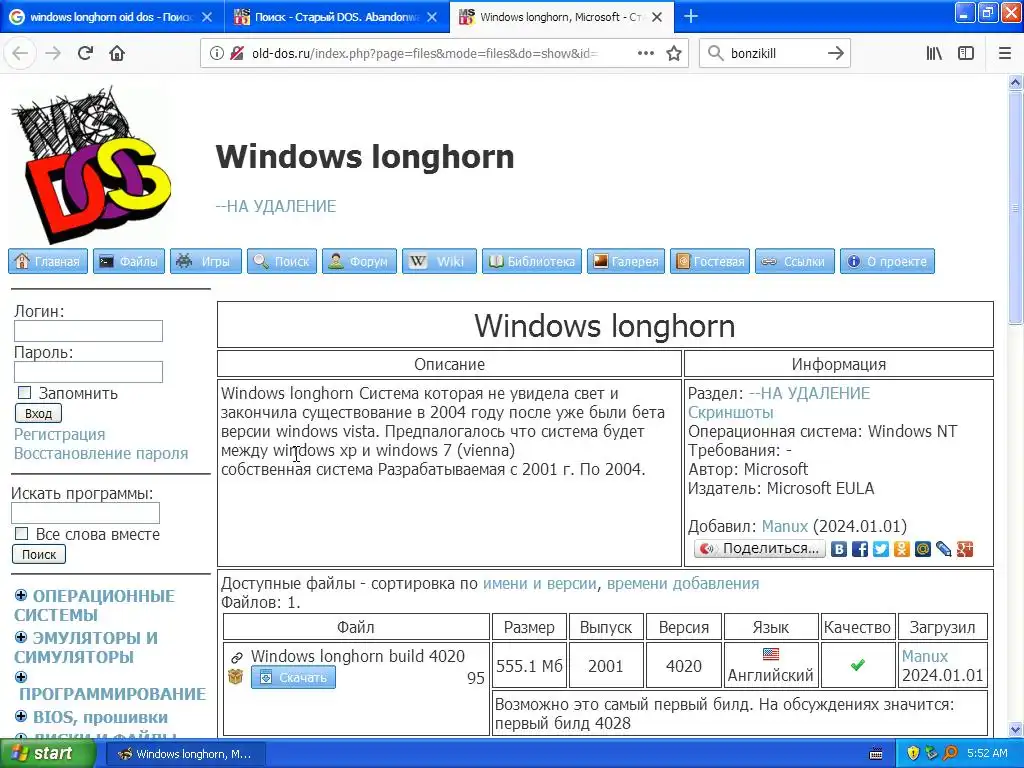Open the Игры menu item
1024x768 pixels.
(x=206, y=261)
